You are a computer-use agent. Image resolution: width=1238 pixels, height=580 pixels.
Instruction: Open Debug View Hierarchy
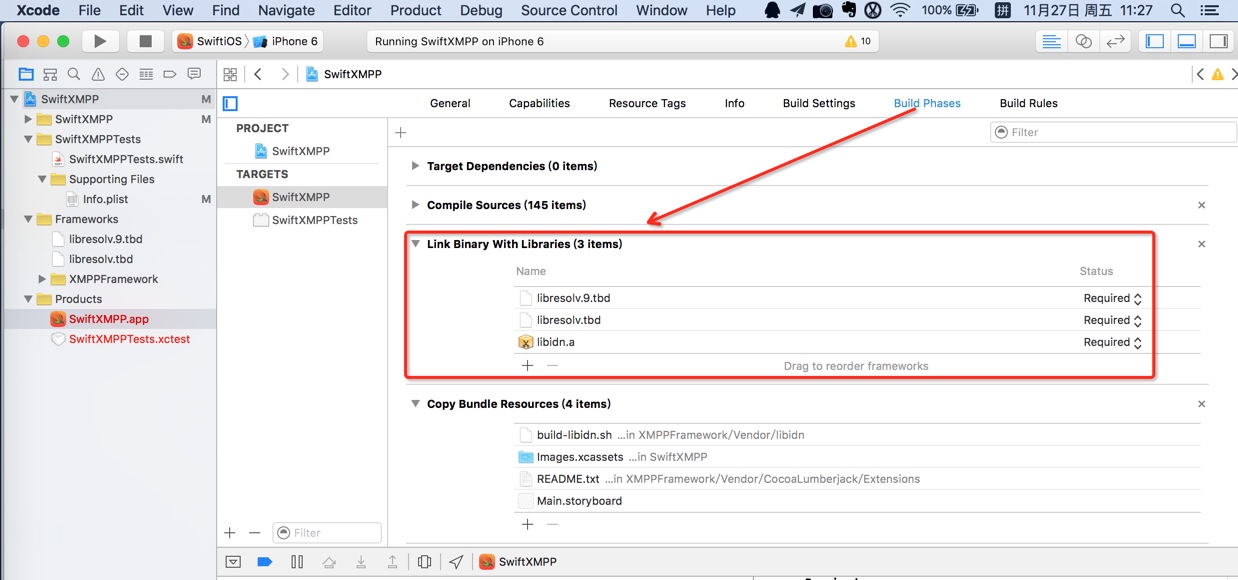424,562
